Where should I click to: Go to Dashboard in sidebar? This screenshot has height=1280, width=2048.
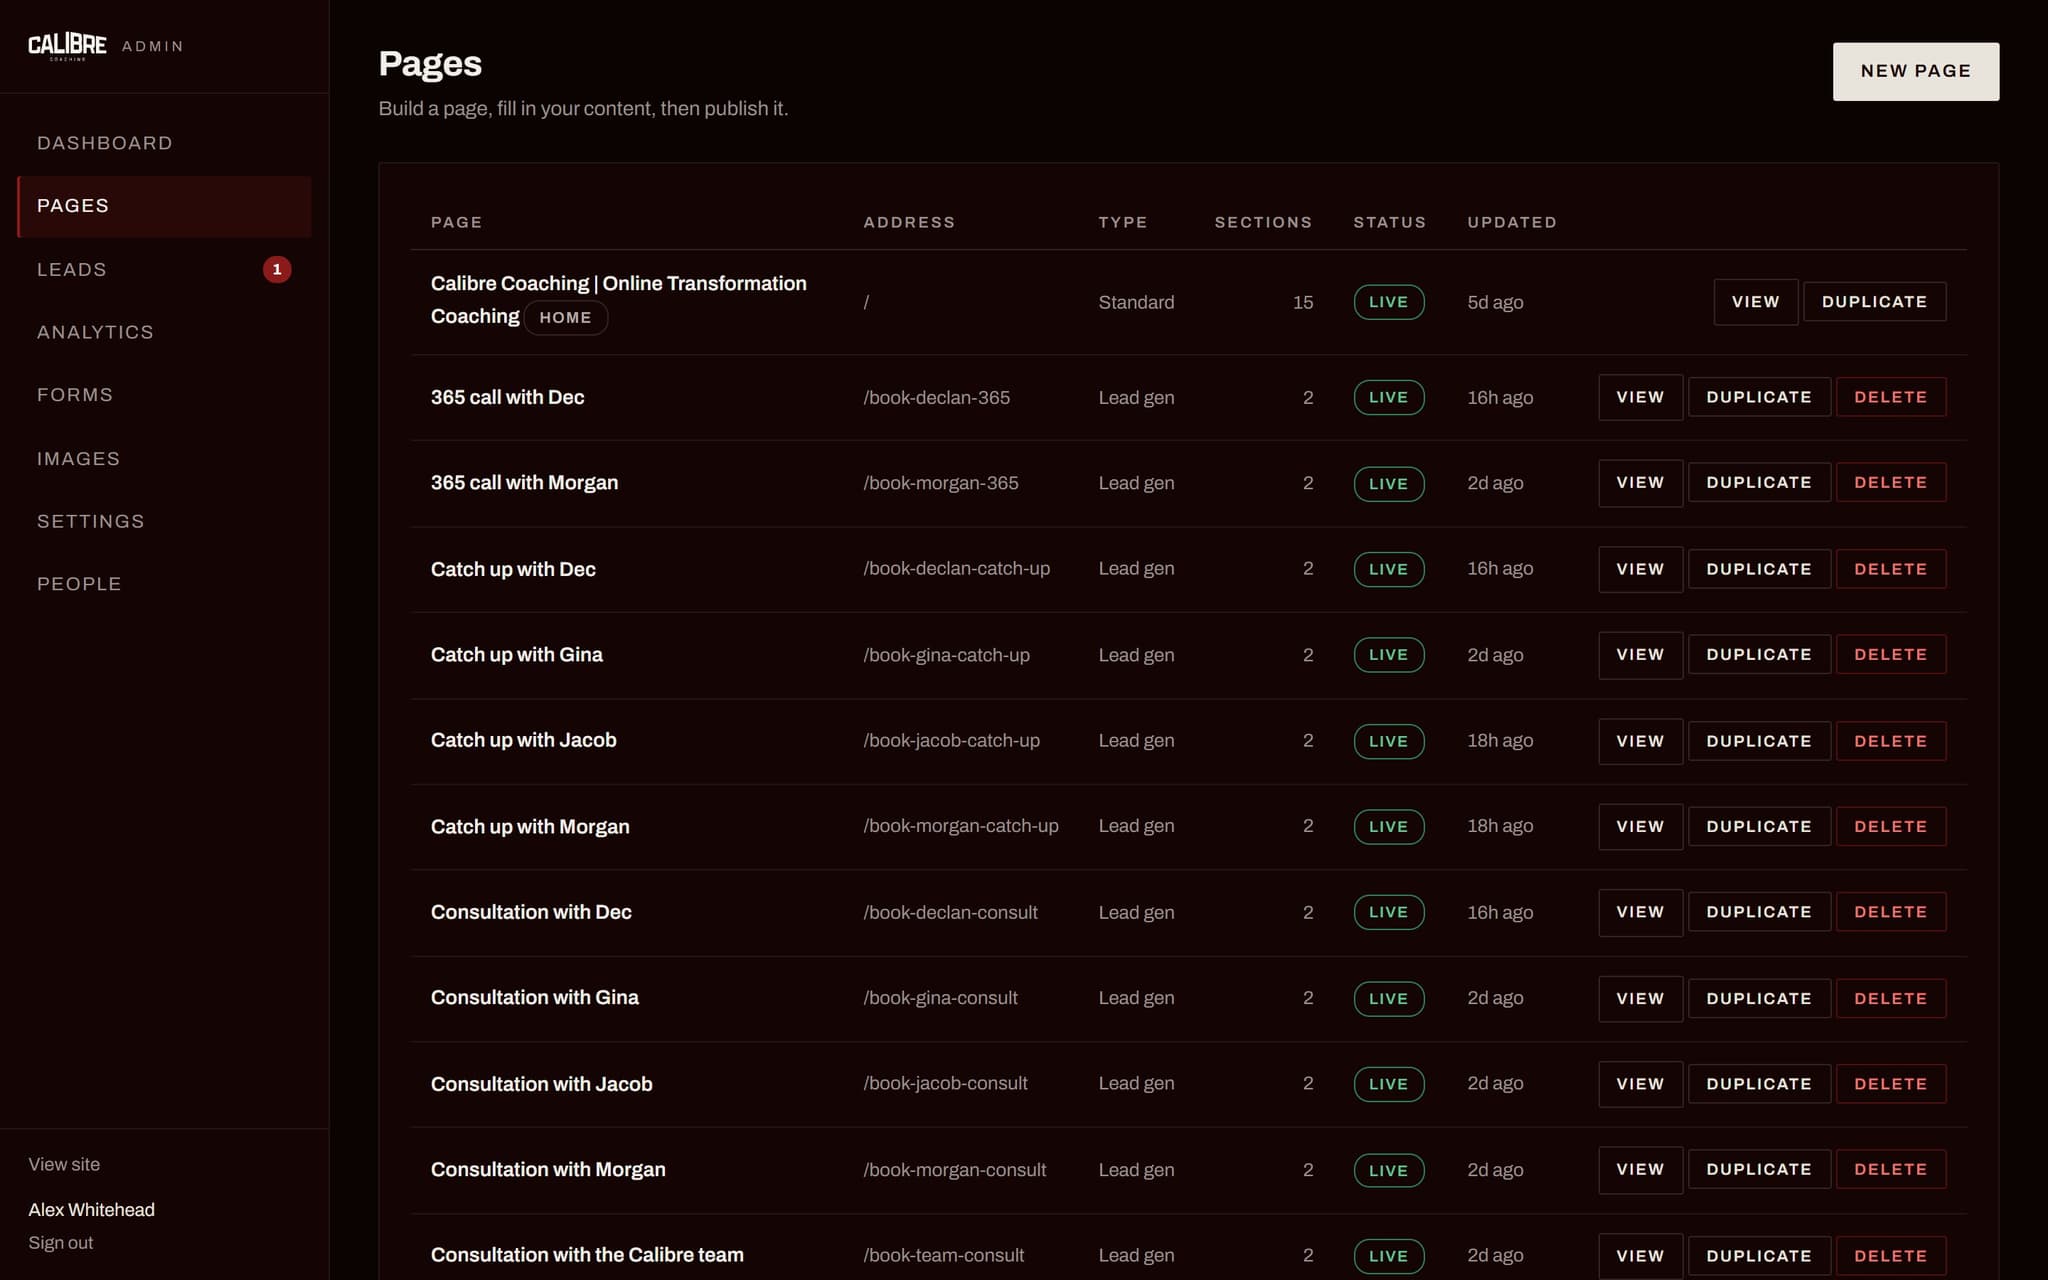[x=165, y=143]
